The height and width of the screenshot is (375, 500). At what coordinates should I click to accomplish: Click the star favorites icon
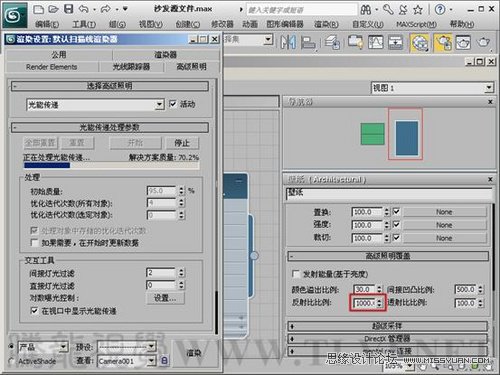[x=418, y=10]
